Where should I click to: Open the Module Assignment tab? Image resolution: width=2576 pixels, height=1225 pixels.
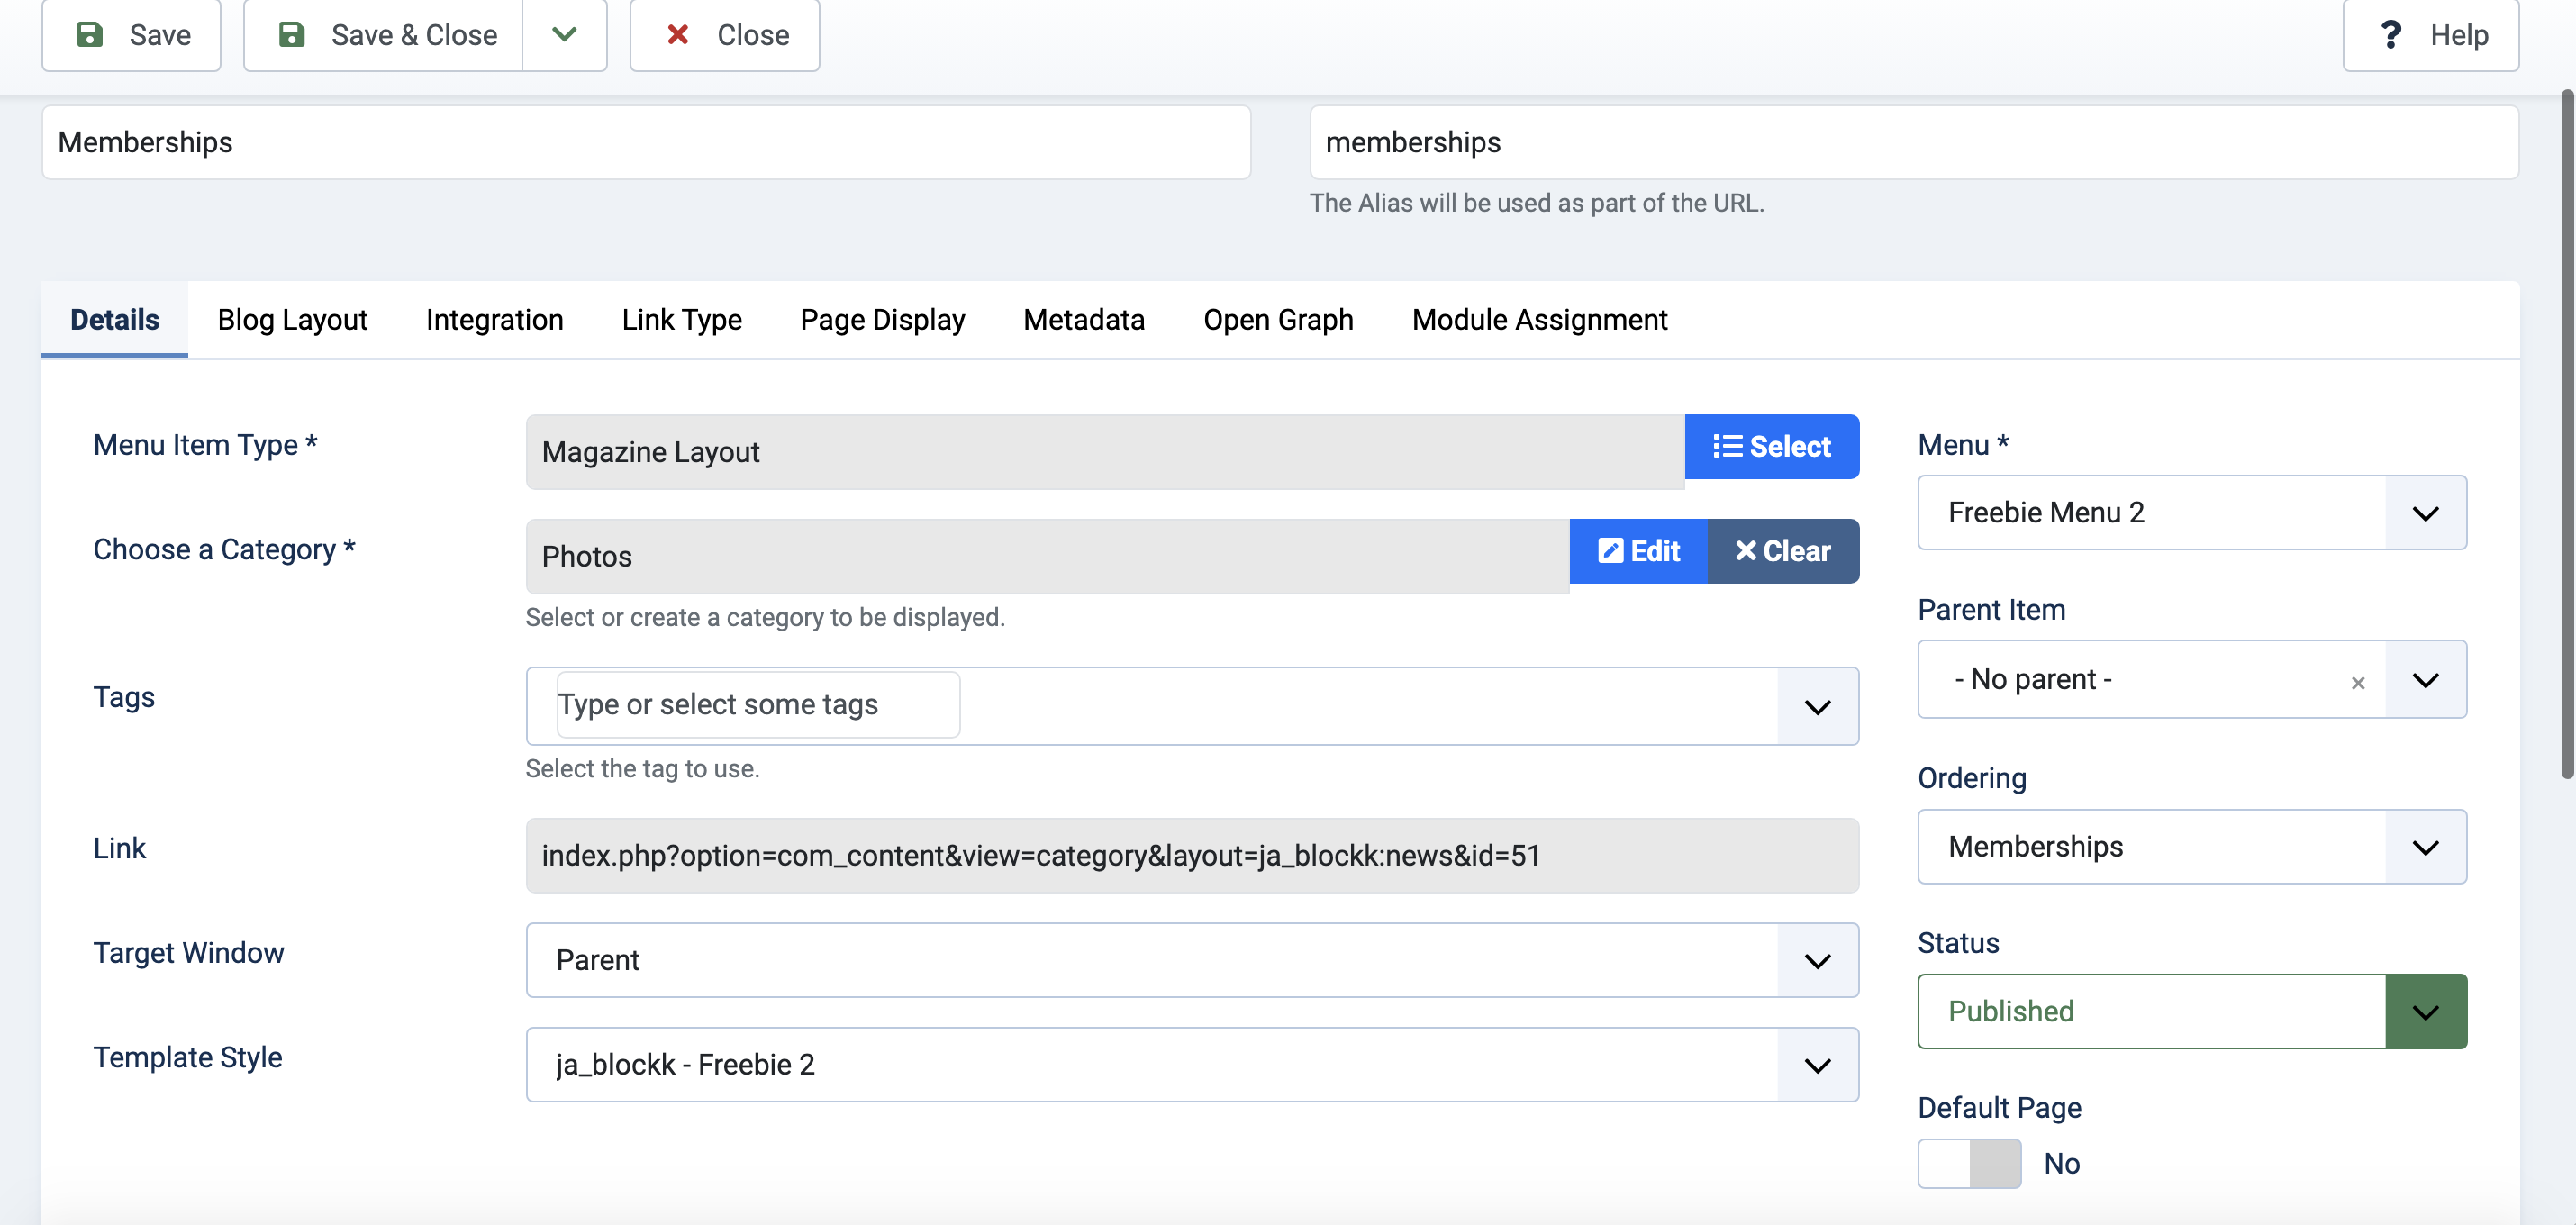click(x=1539, y=320)
